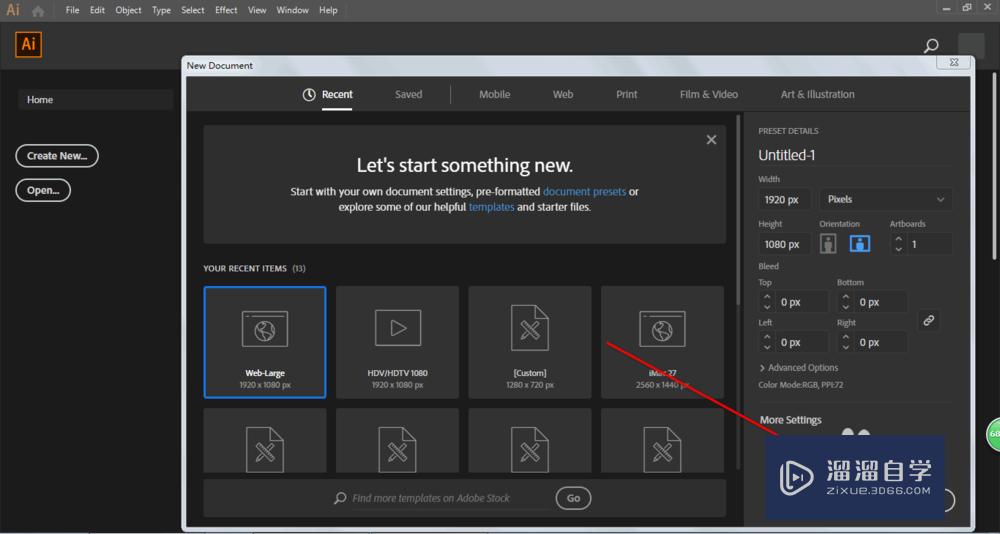Open the Select menu
This screenshot has height=534, width=1000.
(x=193, y=10)
